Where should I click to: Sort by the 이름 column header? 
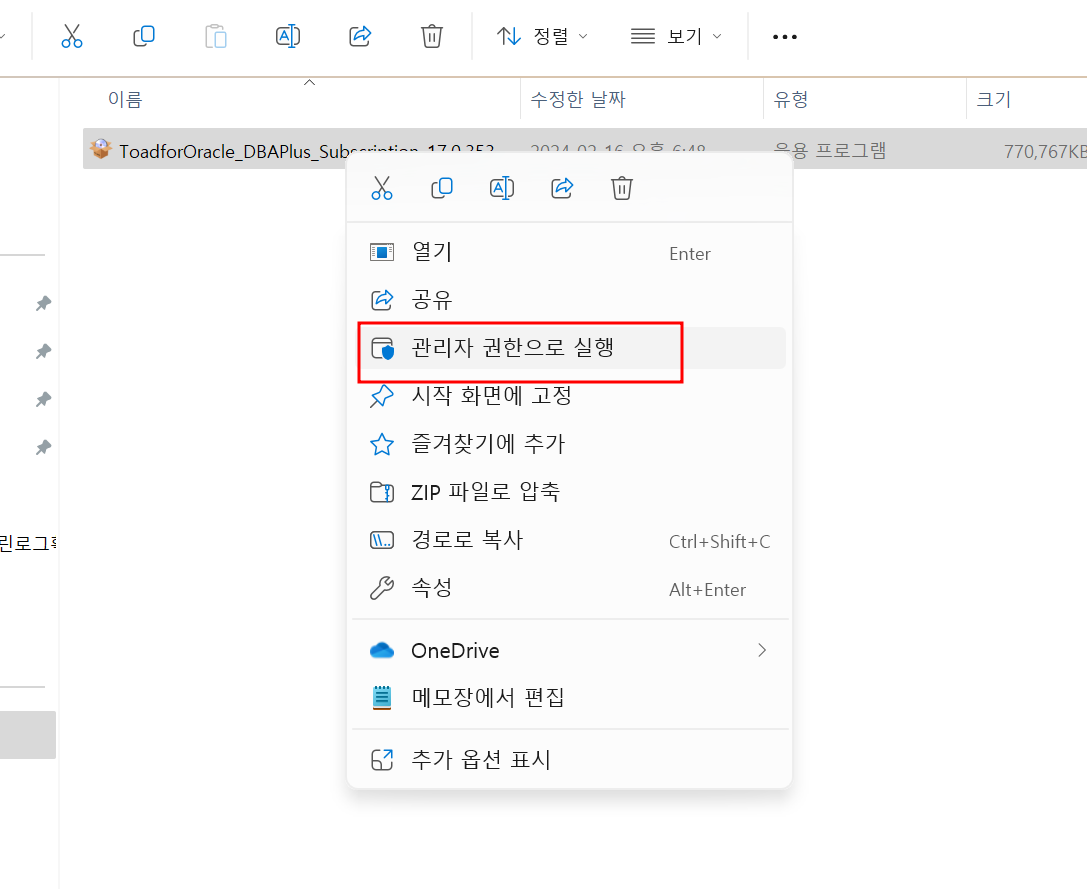(125, 100)
